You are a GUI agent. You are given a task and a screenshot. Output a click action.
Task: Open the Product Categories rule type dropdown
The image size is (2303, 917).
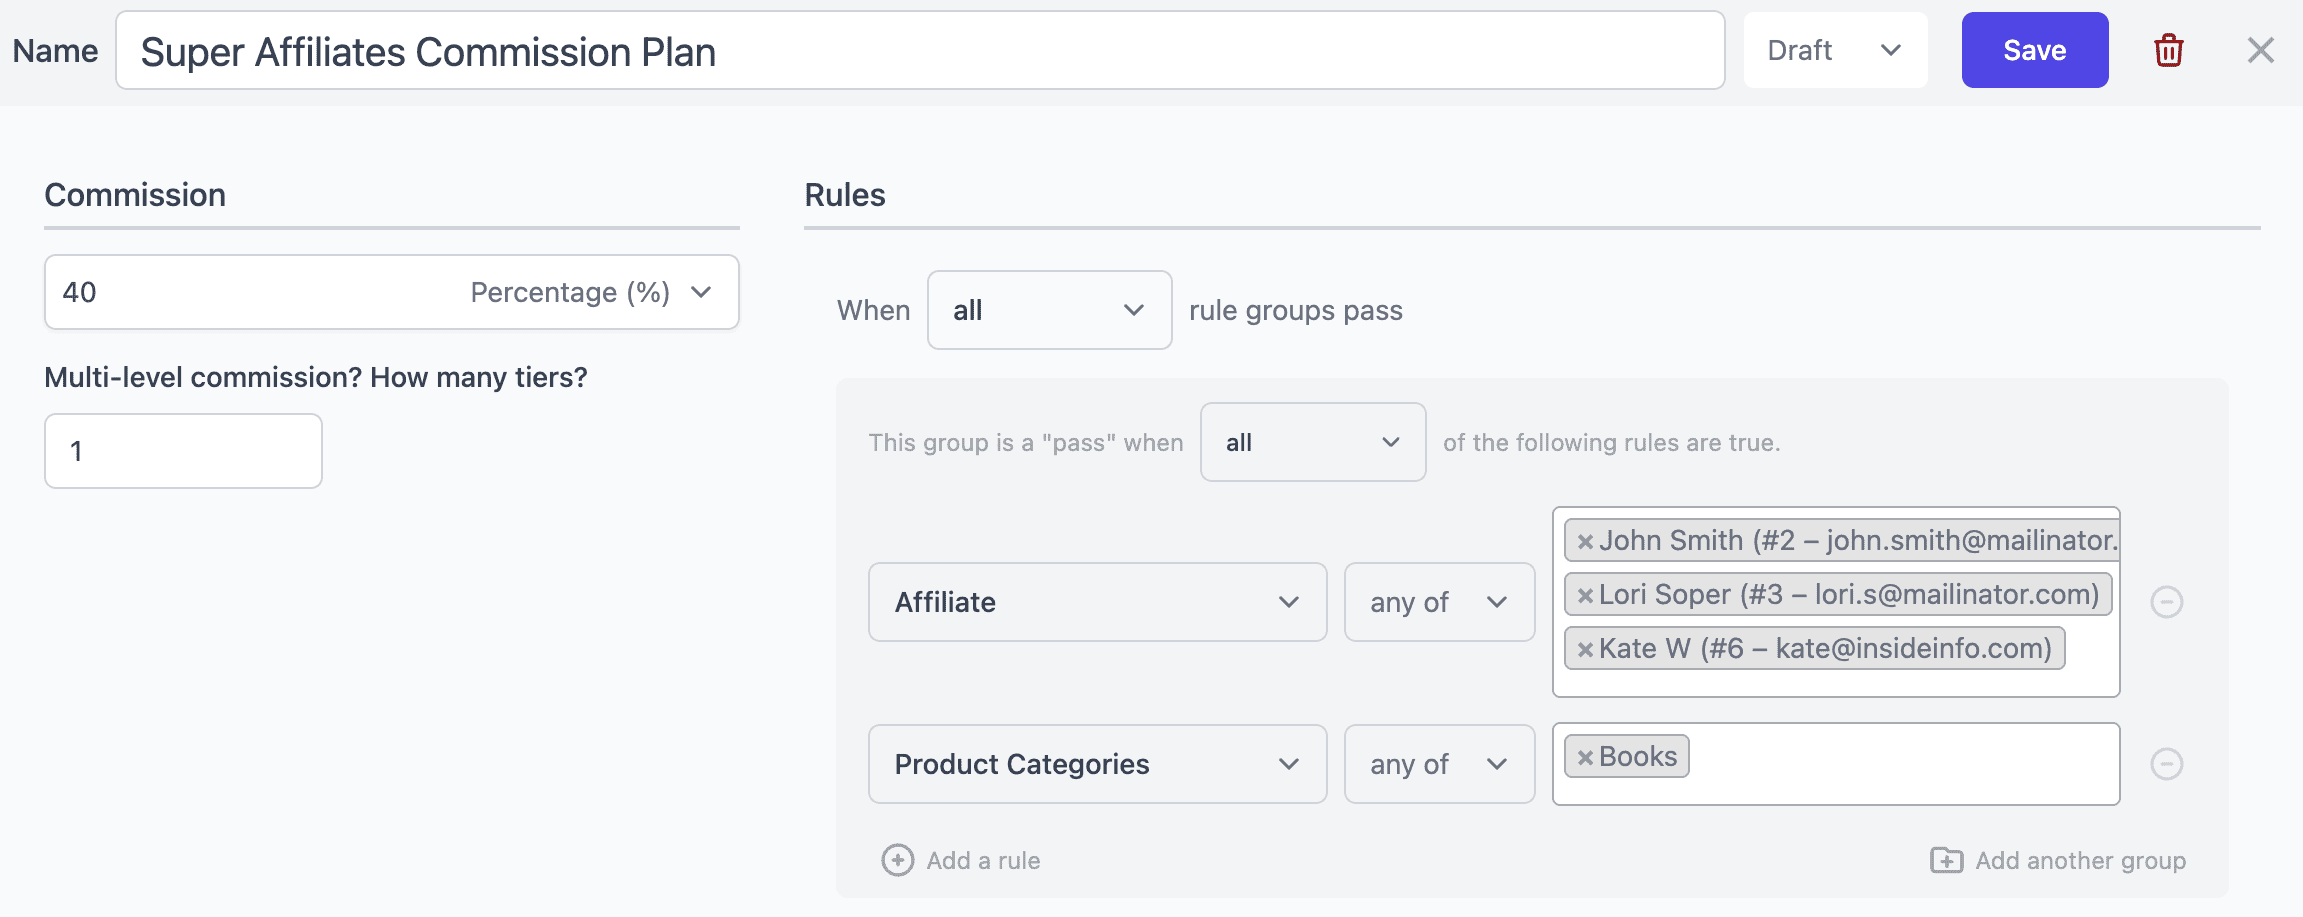(x=1097, y=764)
